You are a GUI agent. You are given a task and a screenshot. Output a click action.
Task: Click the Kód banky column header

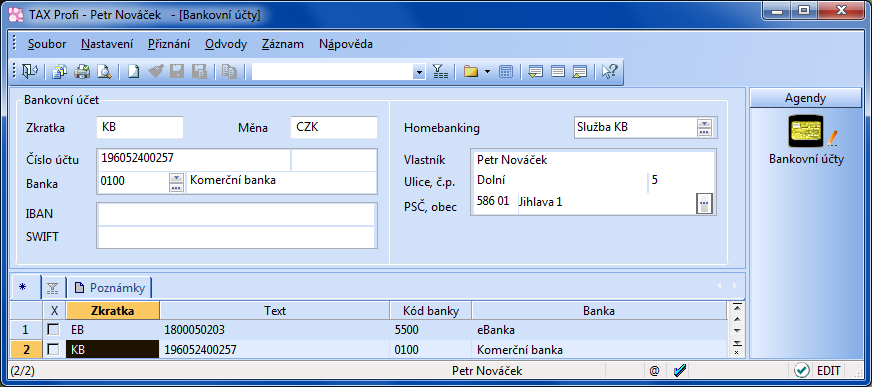pos(431,311)
